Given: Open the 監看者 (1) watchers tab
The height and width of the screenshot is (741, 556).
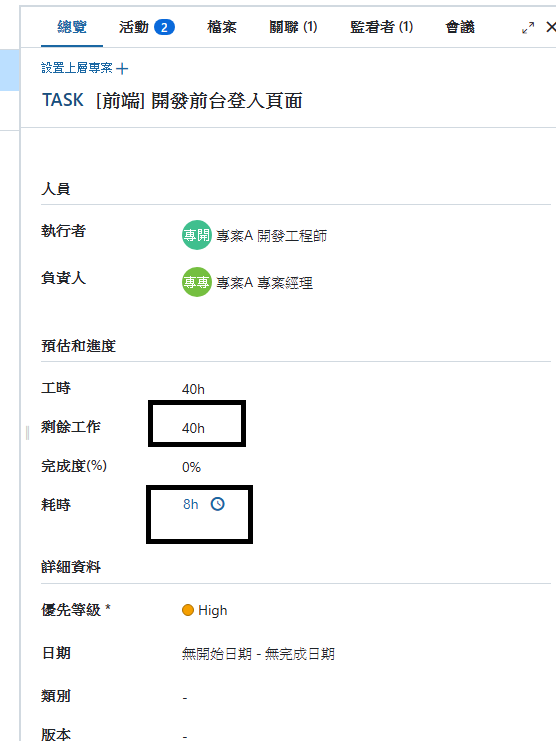Looking at the screenshot, I should (381, 27).
